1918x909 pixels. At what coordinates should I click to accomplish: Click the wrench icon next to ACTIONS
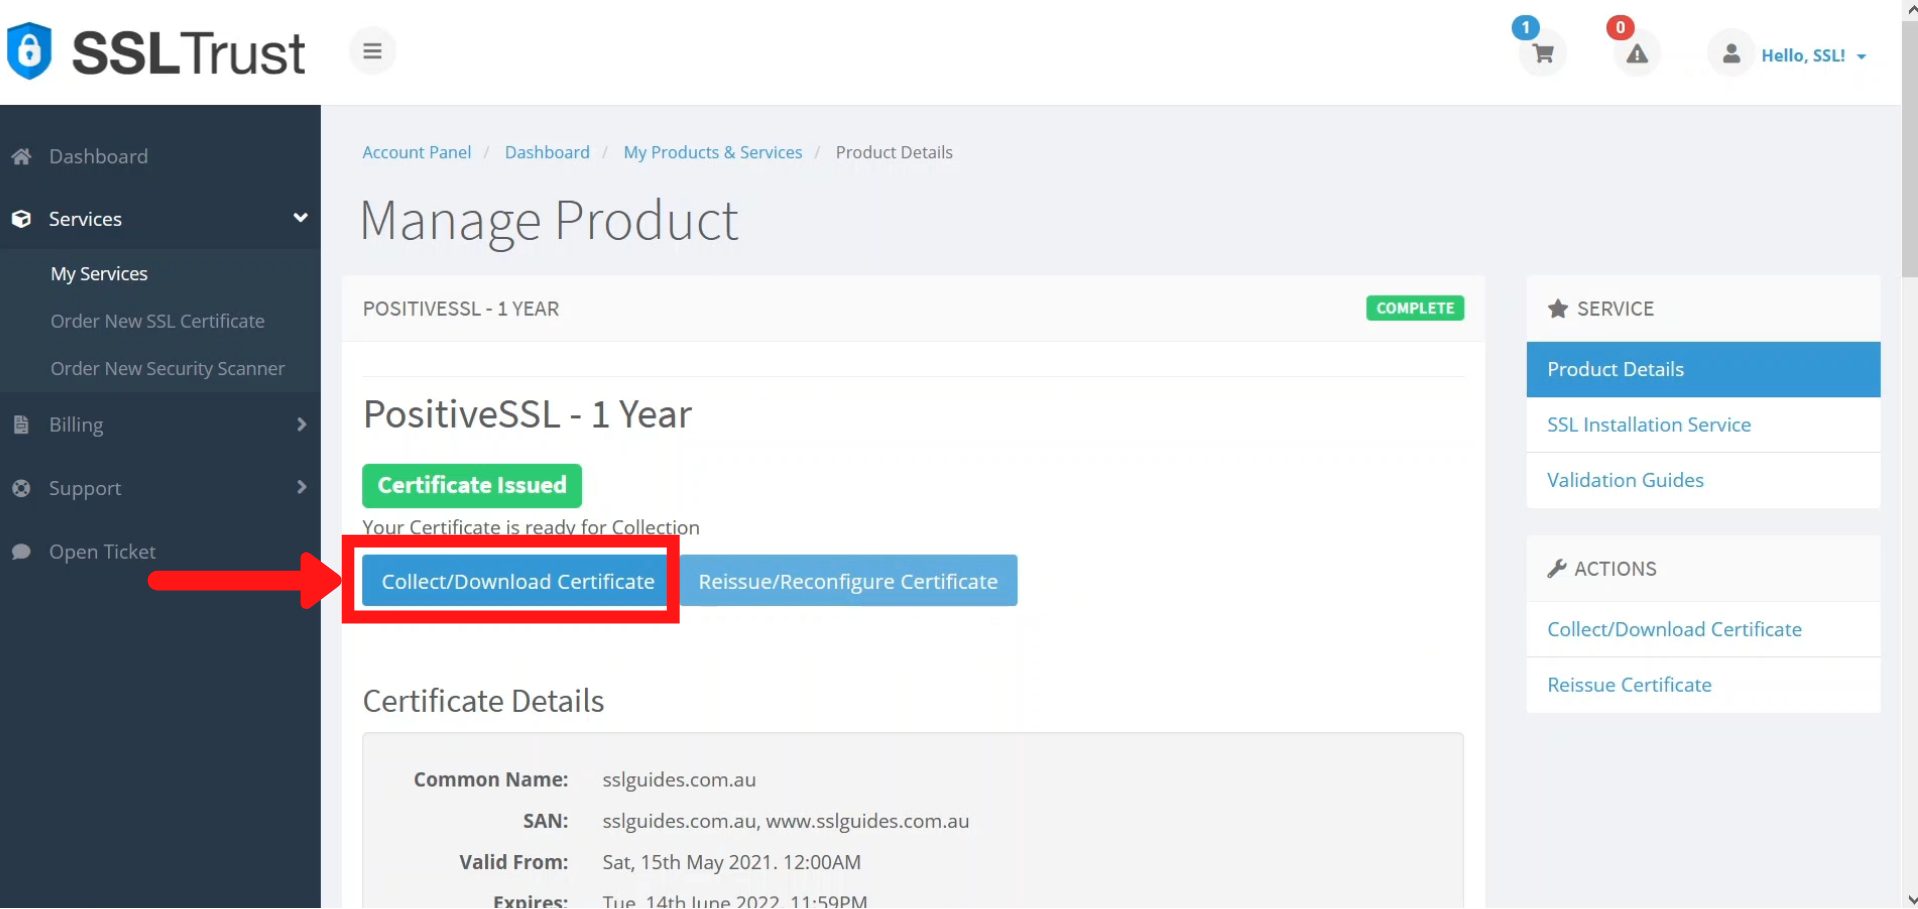pos(1556,568)
